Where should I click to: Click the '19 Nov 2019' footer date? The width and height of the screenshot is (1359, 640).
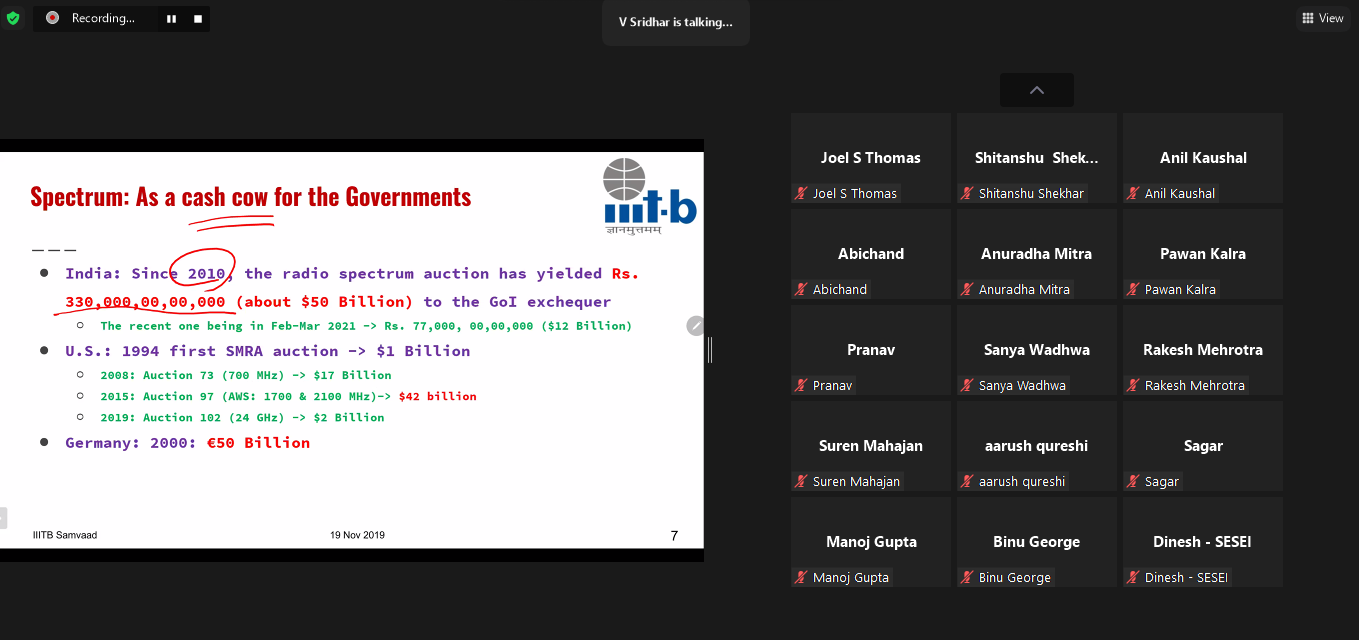click(x=357, y=535)
